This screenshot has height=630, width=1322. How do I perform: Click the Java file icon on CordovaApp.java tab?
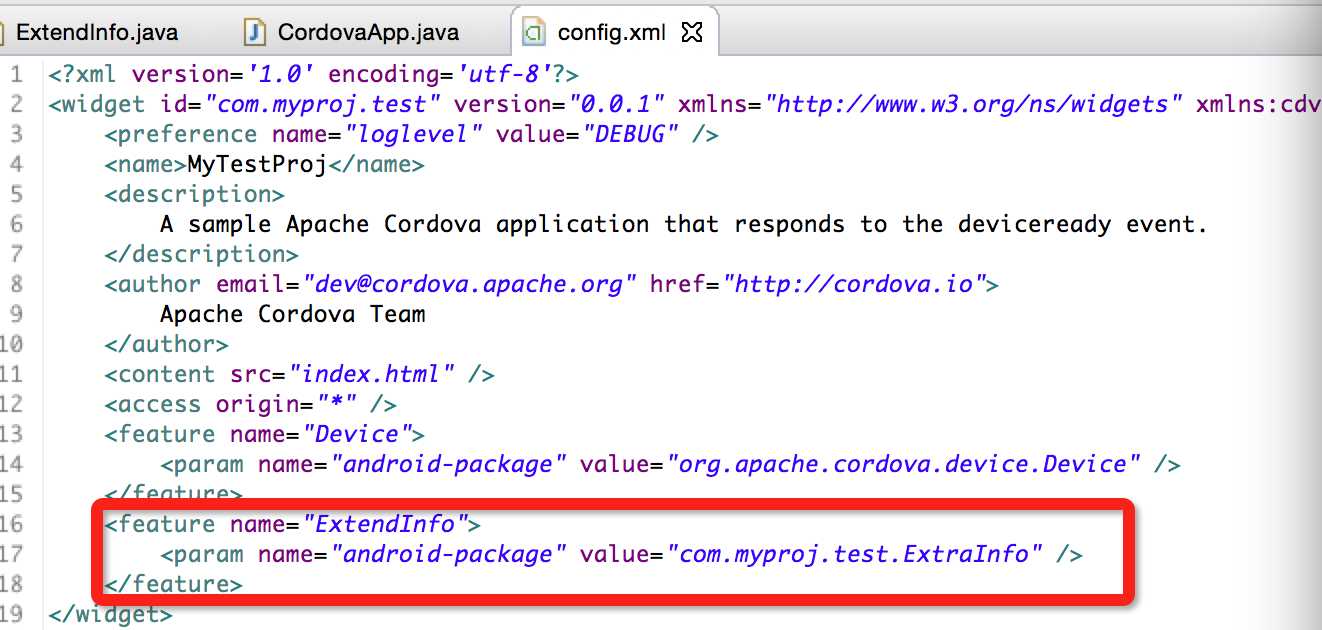click(256, 32)
